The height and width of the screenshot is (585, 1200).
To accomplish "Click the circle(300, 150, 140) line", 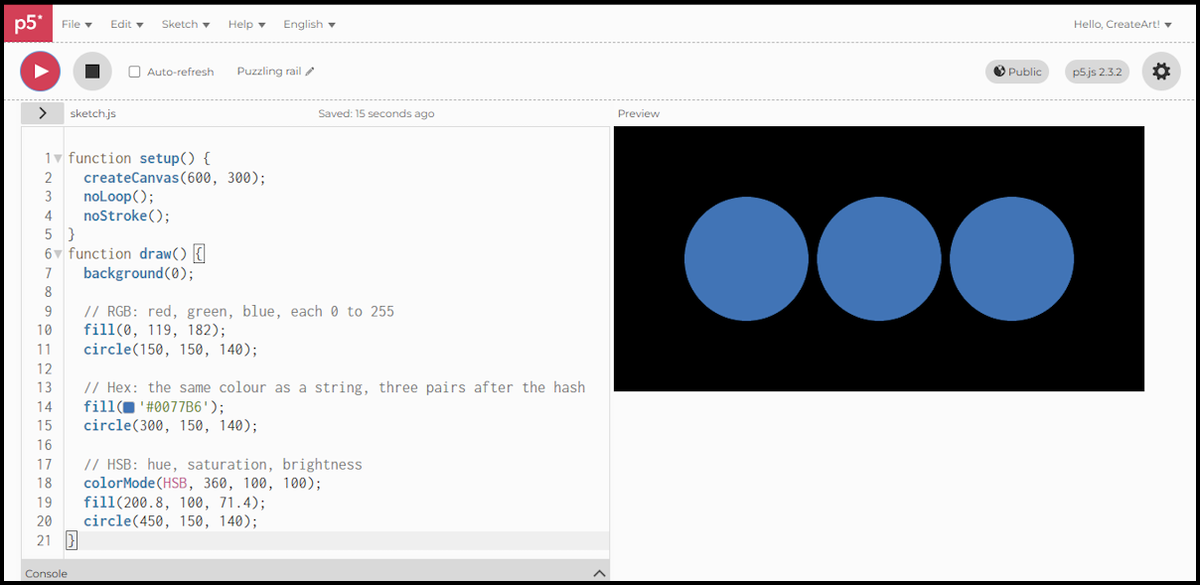I will coord(171,426).
